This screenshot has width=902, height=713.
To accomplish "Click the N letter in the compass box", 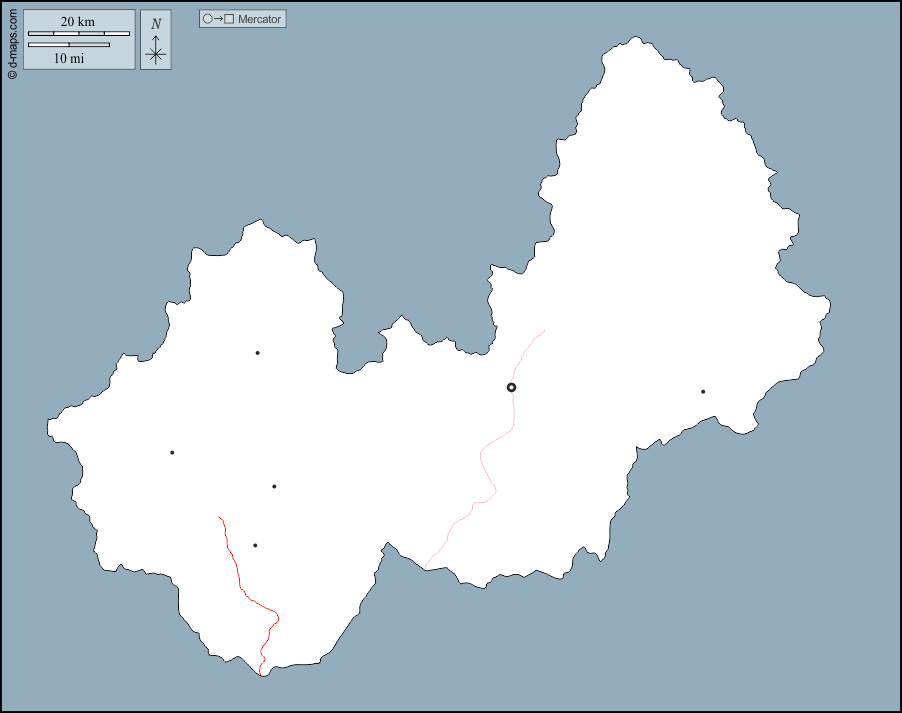I will [155, 24].
